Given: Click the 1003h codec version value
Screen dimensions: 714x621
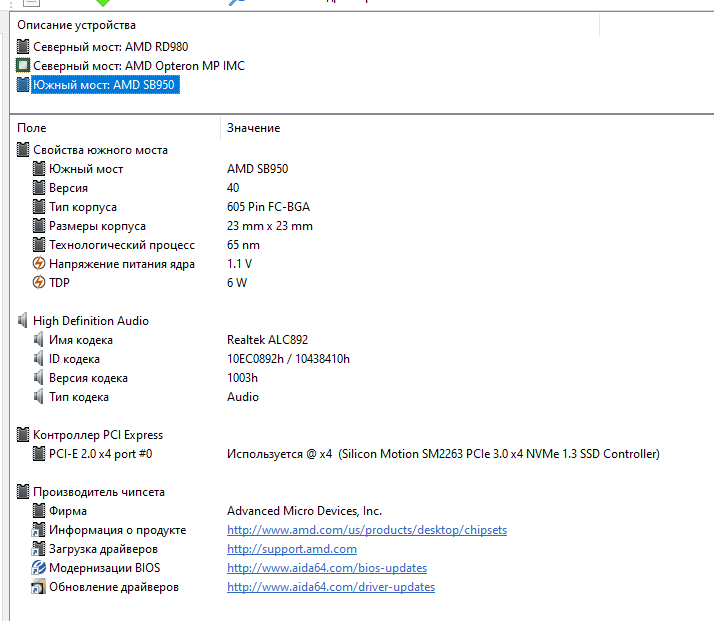Looking at the screenshot, I should tap(243, 378).
